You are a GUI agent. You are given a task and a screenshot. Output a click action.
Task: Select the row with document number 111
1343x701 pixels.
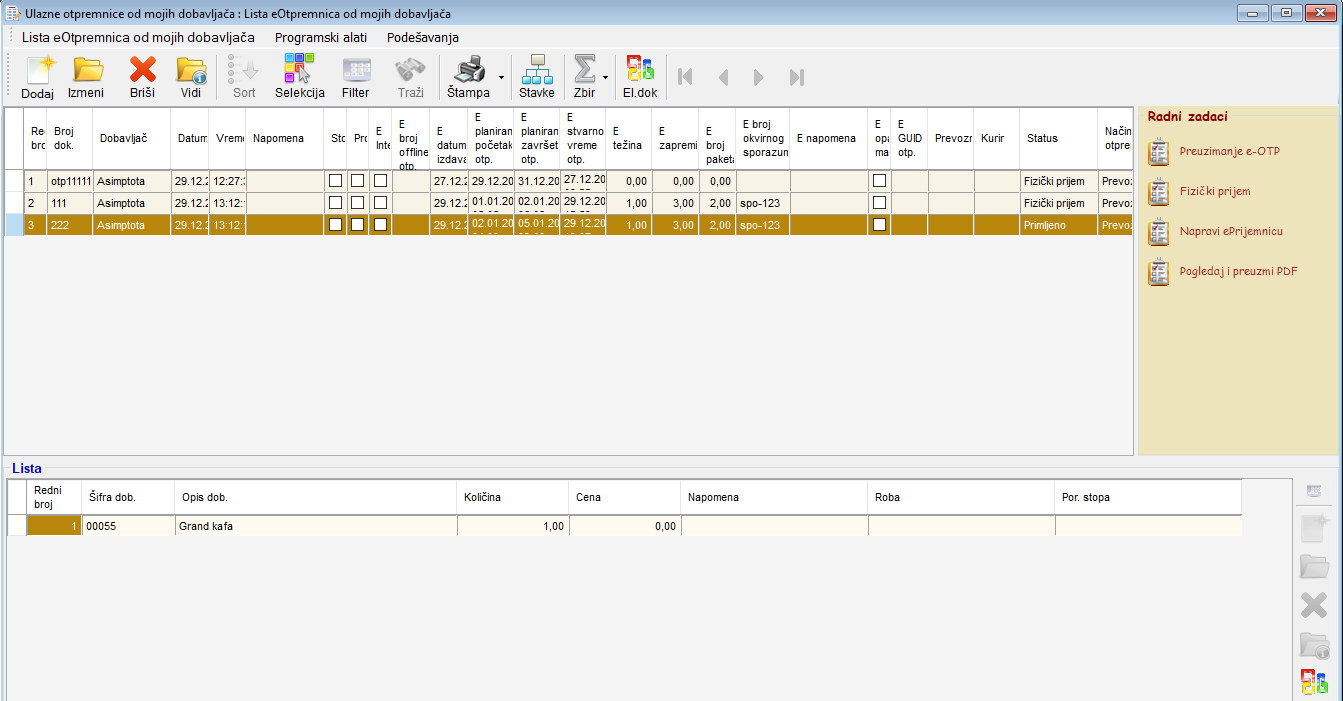(70, 203)
